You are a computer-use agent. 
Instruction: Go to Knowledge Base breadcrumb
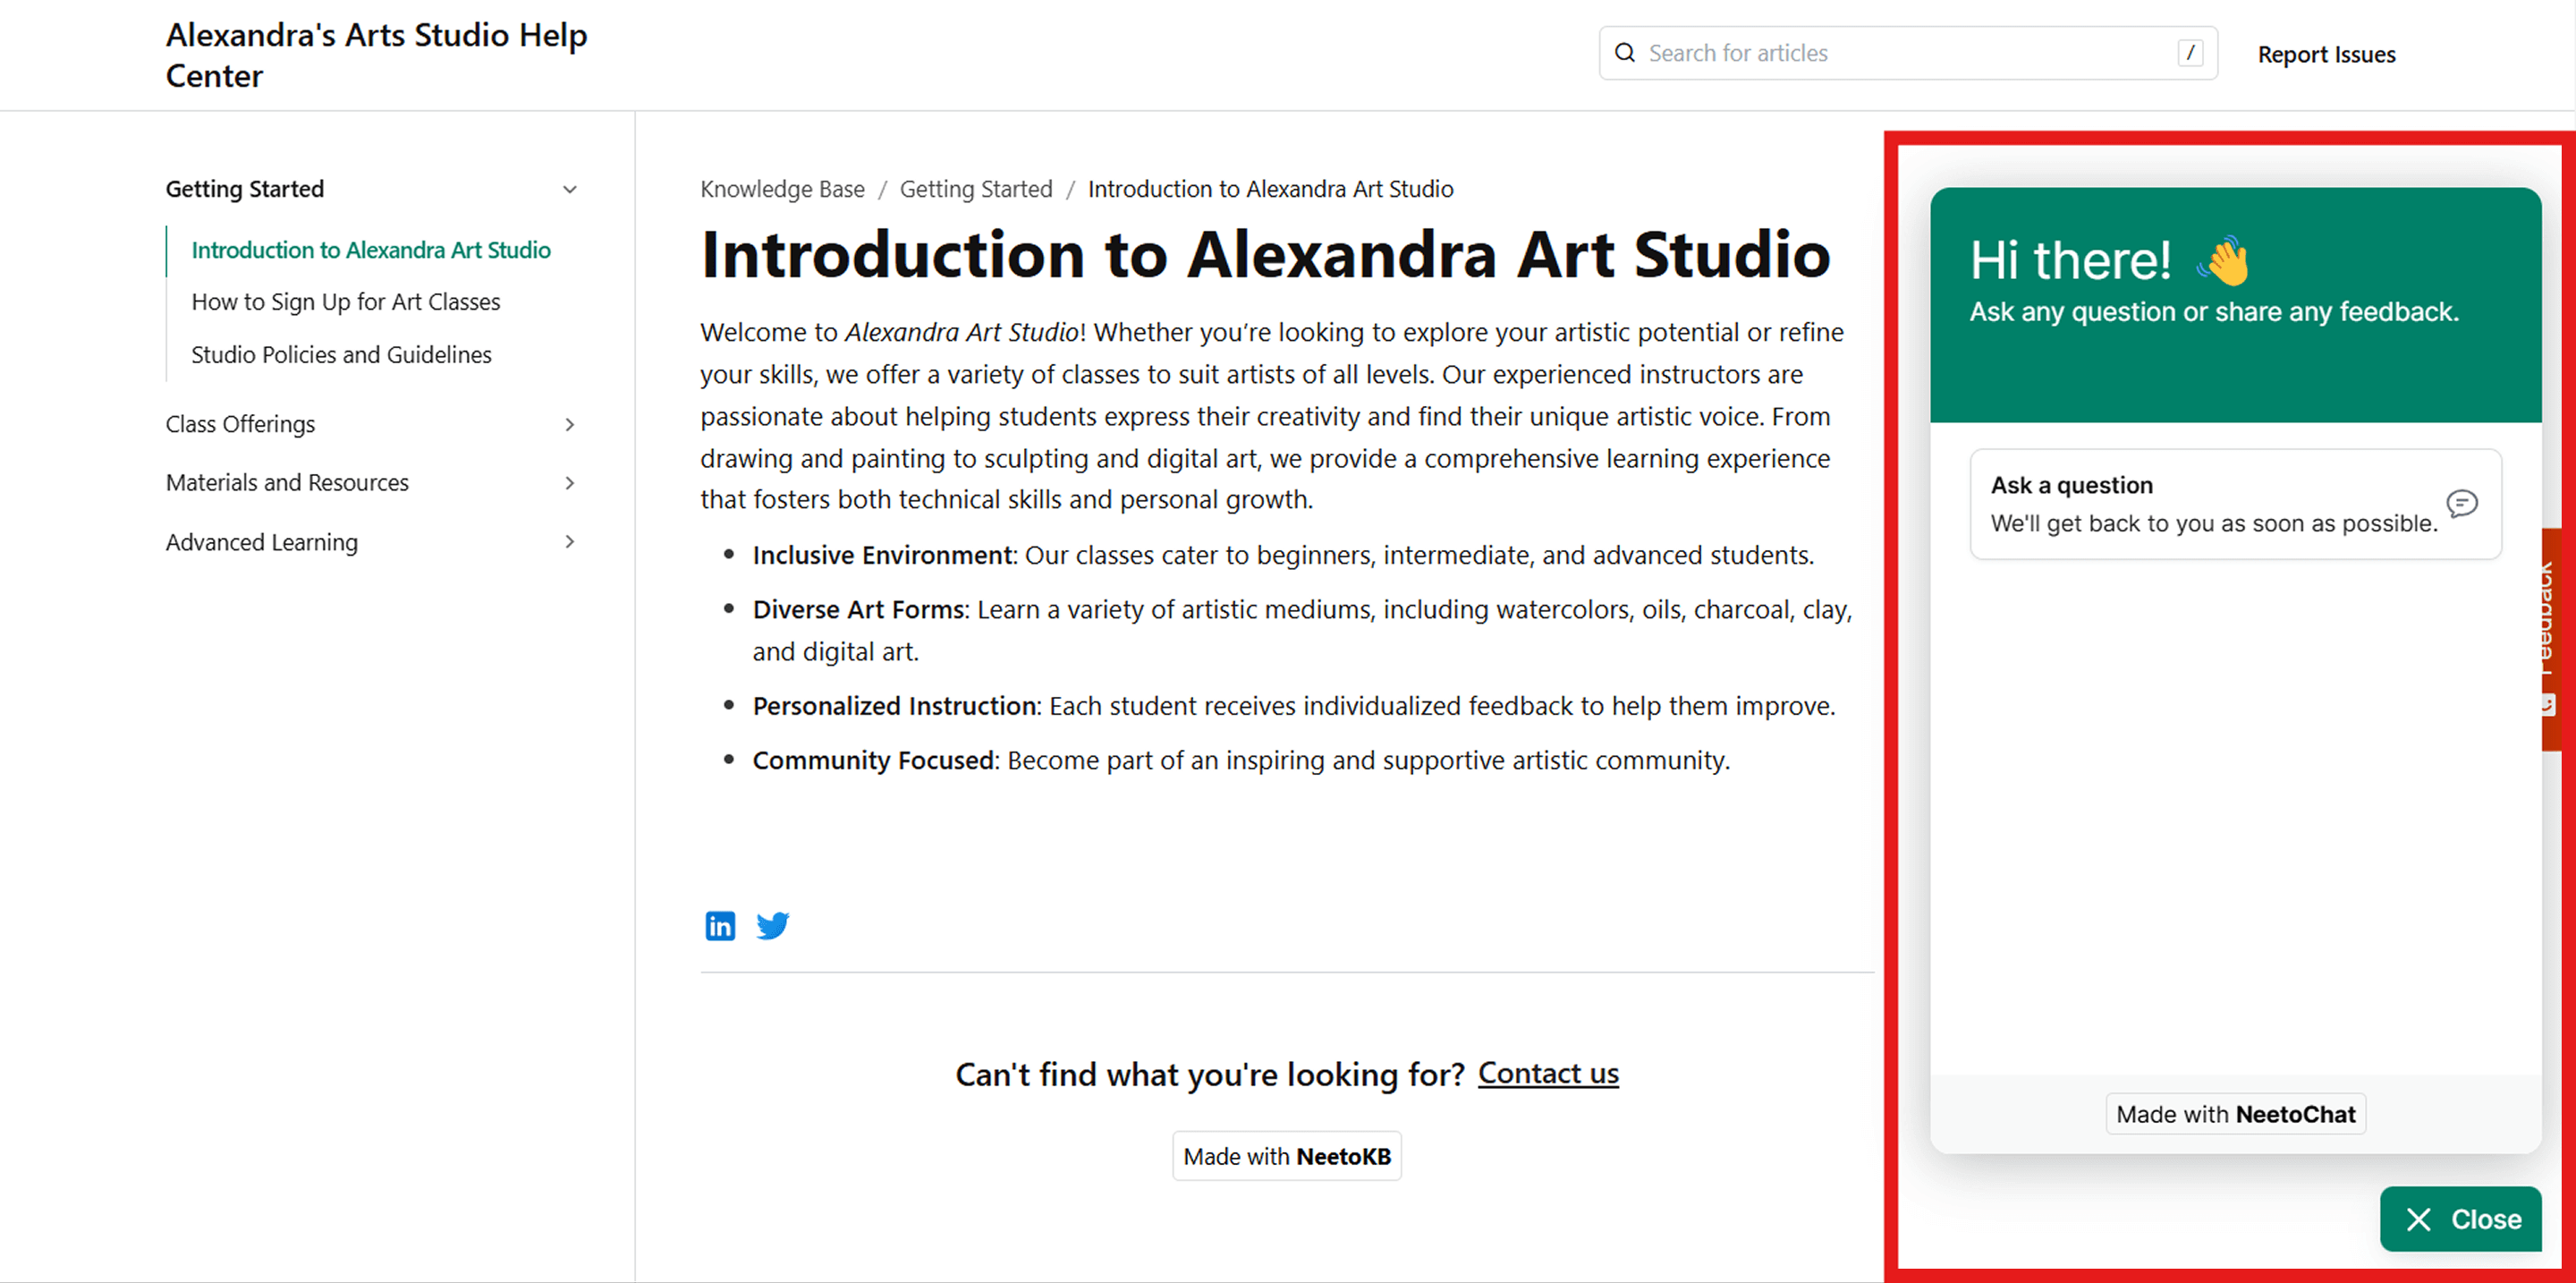pos(782,189)
